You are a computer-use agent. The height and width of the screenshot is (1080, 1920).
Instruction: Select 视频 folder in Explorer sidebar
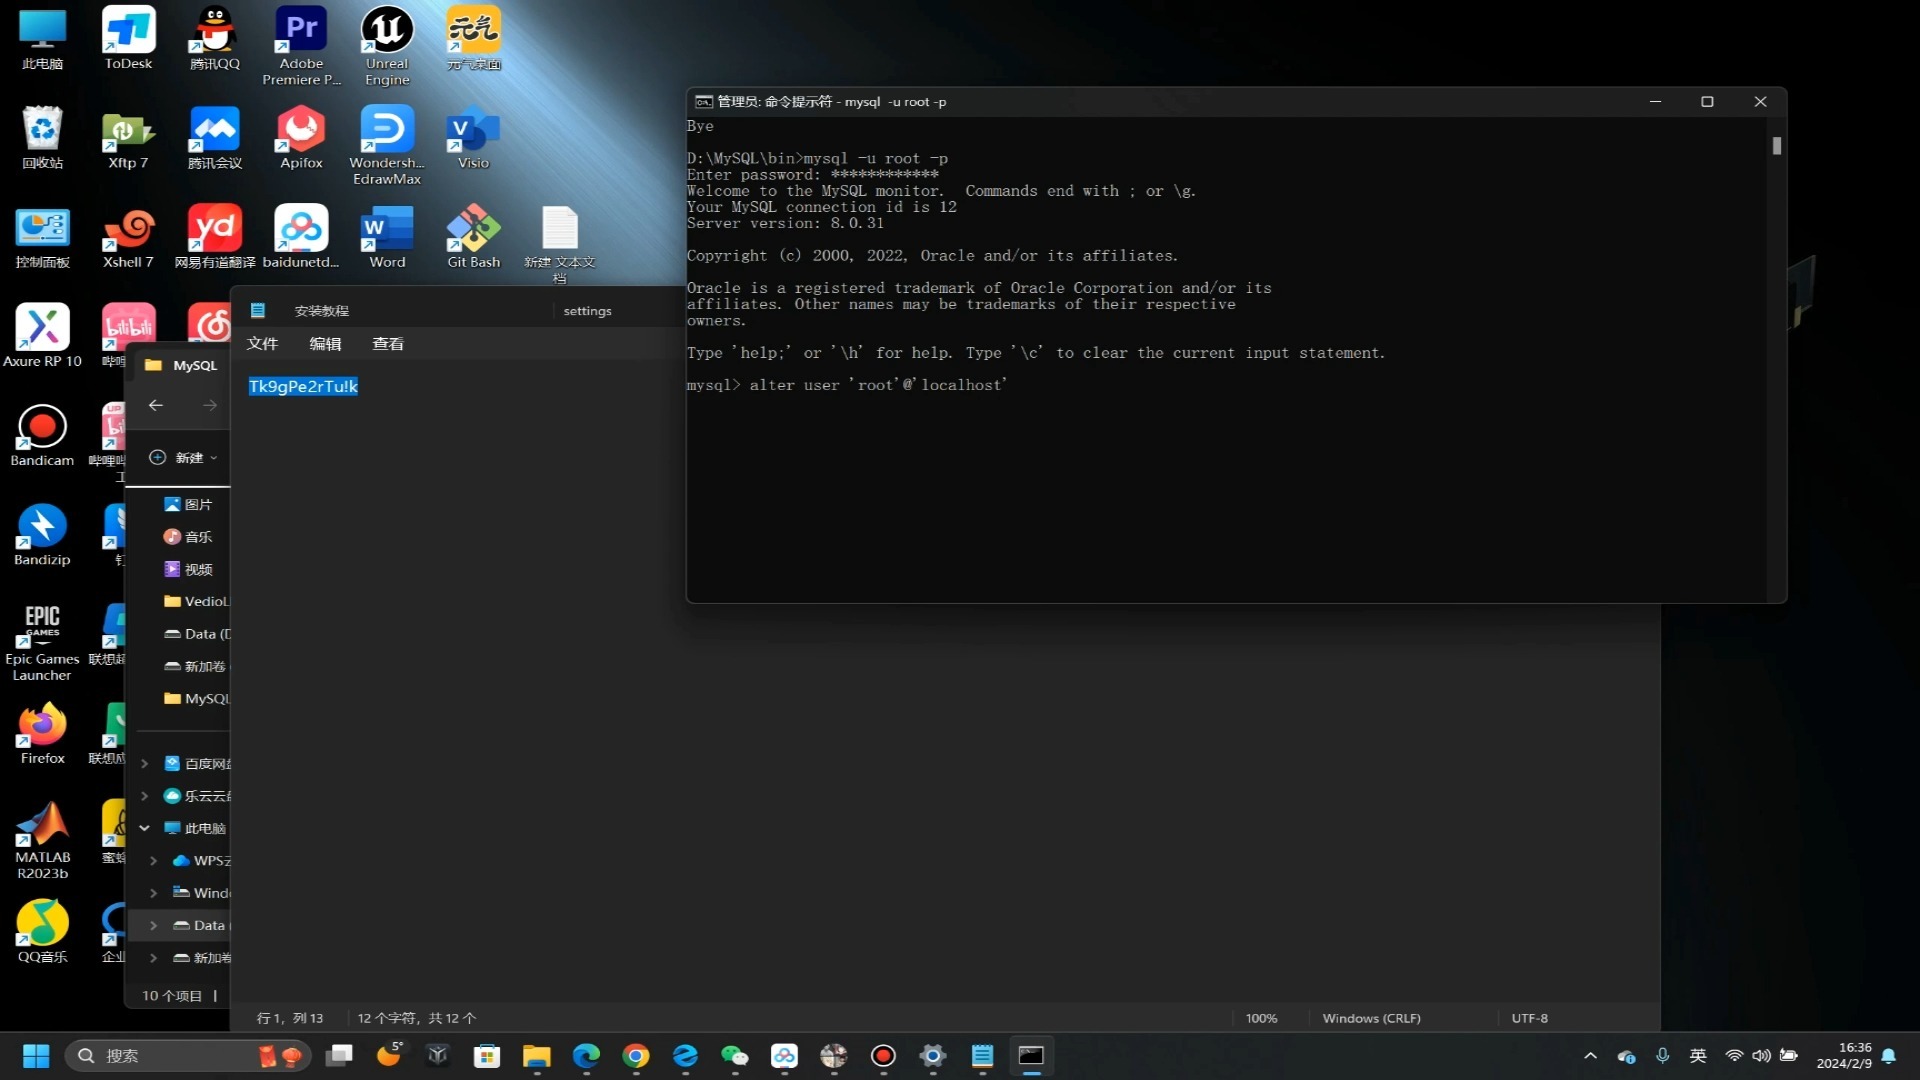[x=189, y=569]
